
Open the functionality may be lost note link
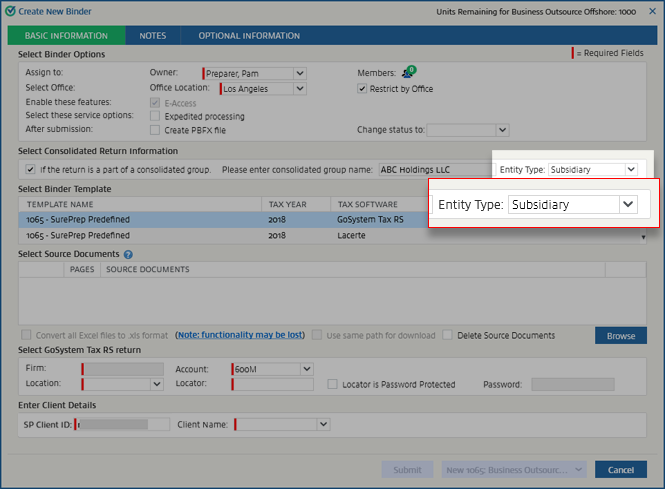coord(239,335)
